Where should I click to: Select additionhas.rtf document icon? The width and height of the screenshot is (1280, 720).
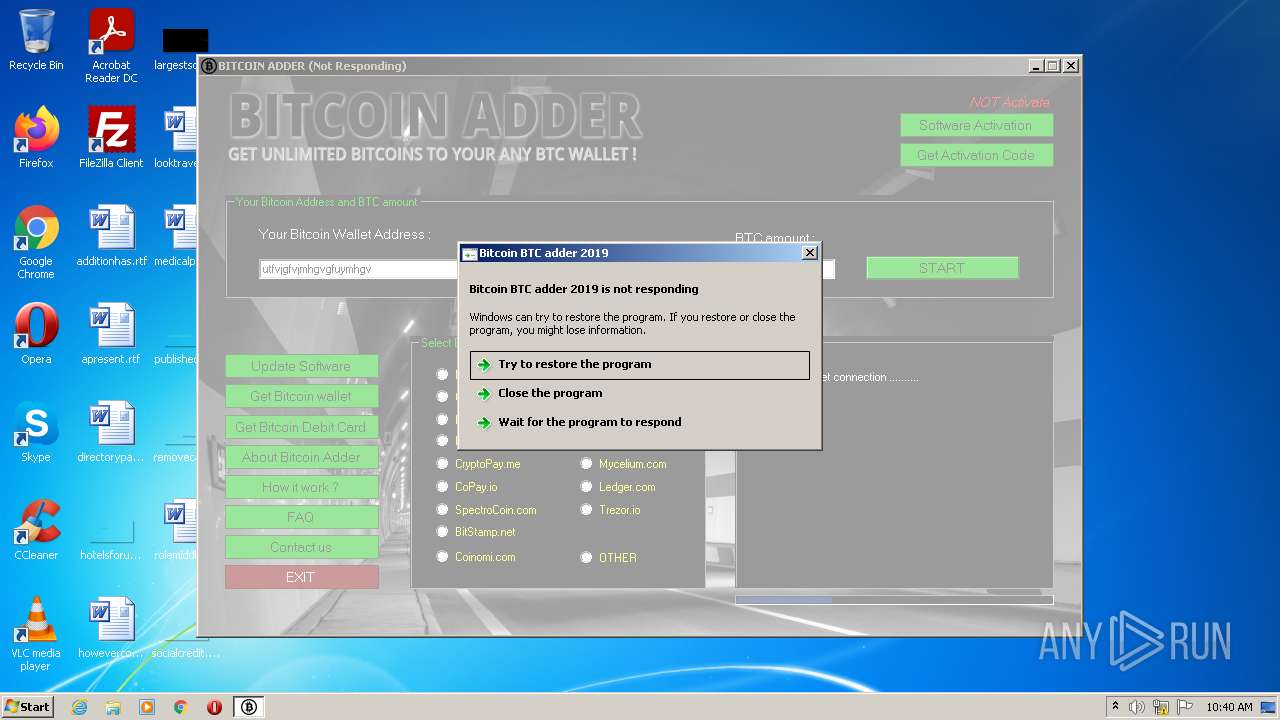coord(111,236)
